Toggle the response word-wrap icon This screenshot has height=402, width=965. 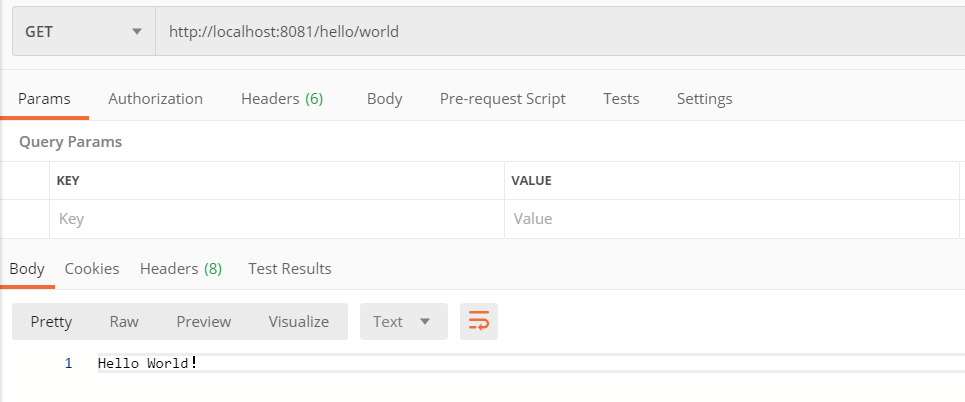478,321
